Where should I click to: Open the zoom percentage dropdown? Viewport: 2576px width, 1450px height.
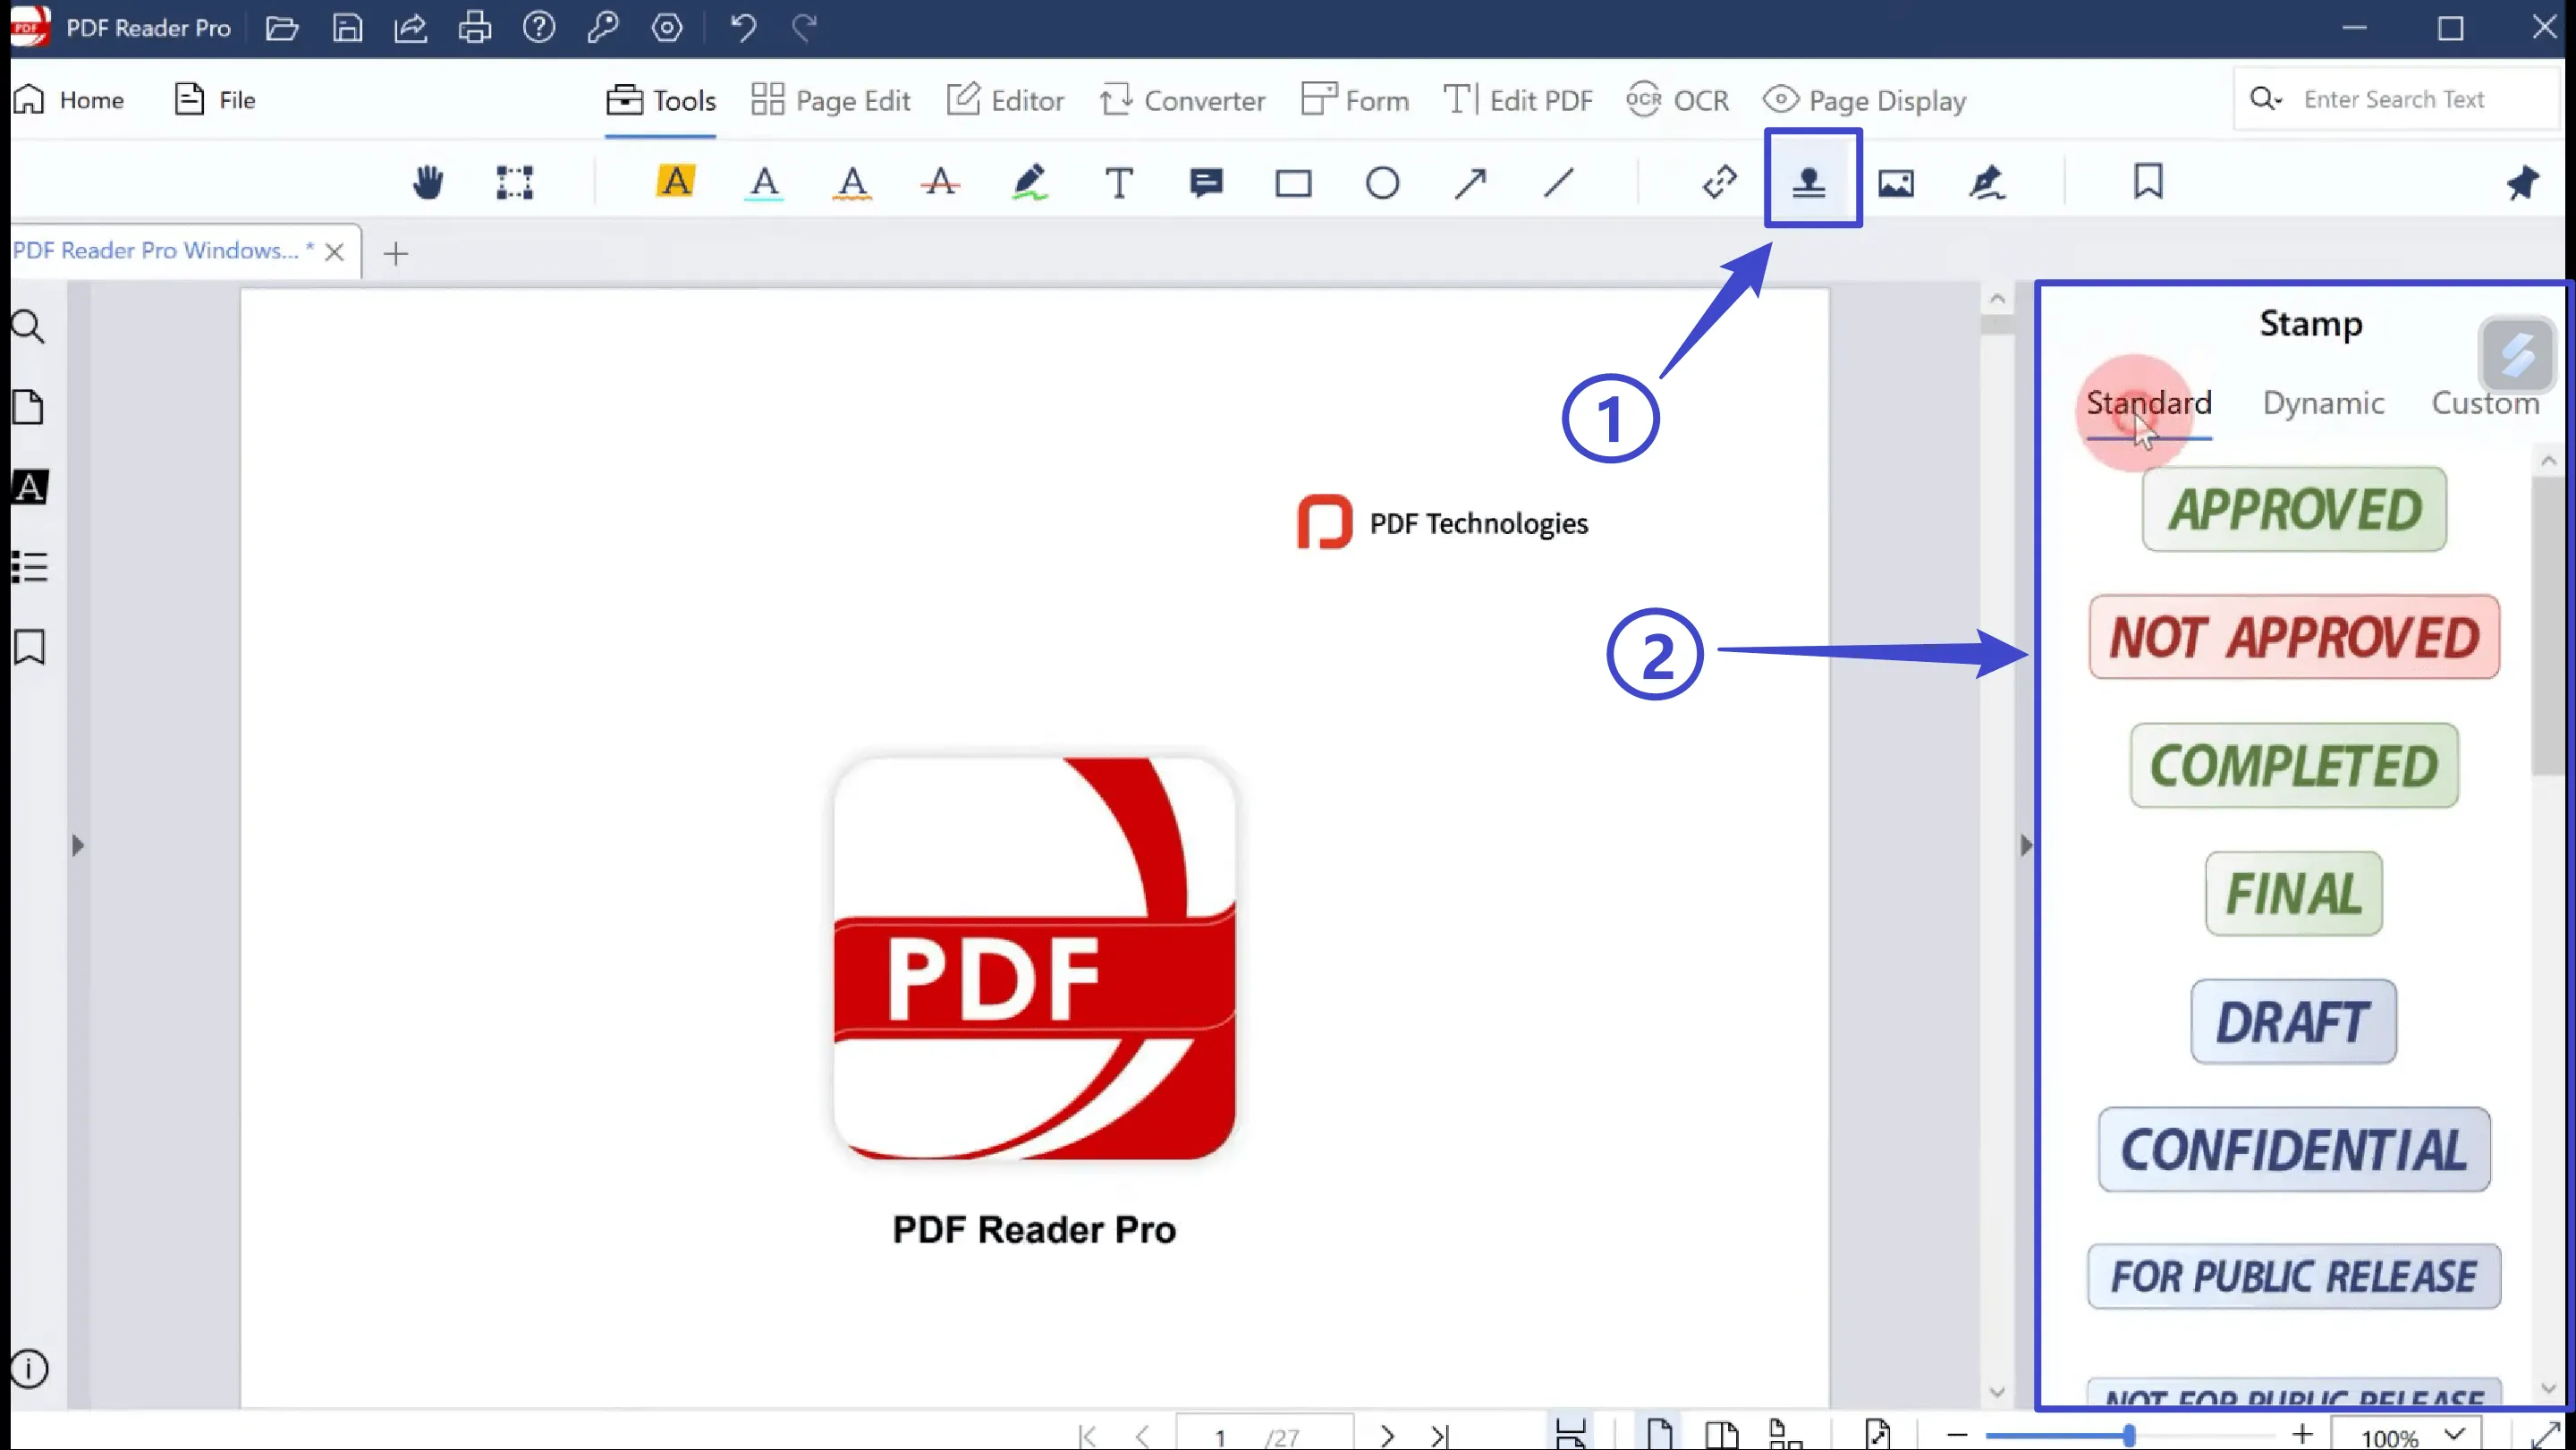[x=2455, y=1435]
